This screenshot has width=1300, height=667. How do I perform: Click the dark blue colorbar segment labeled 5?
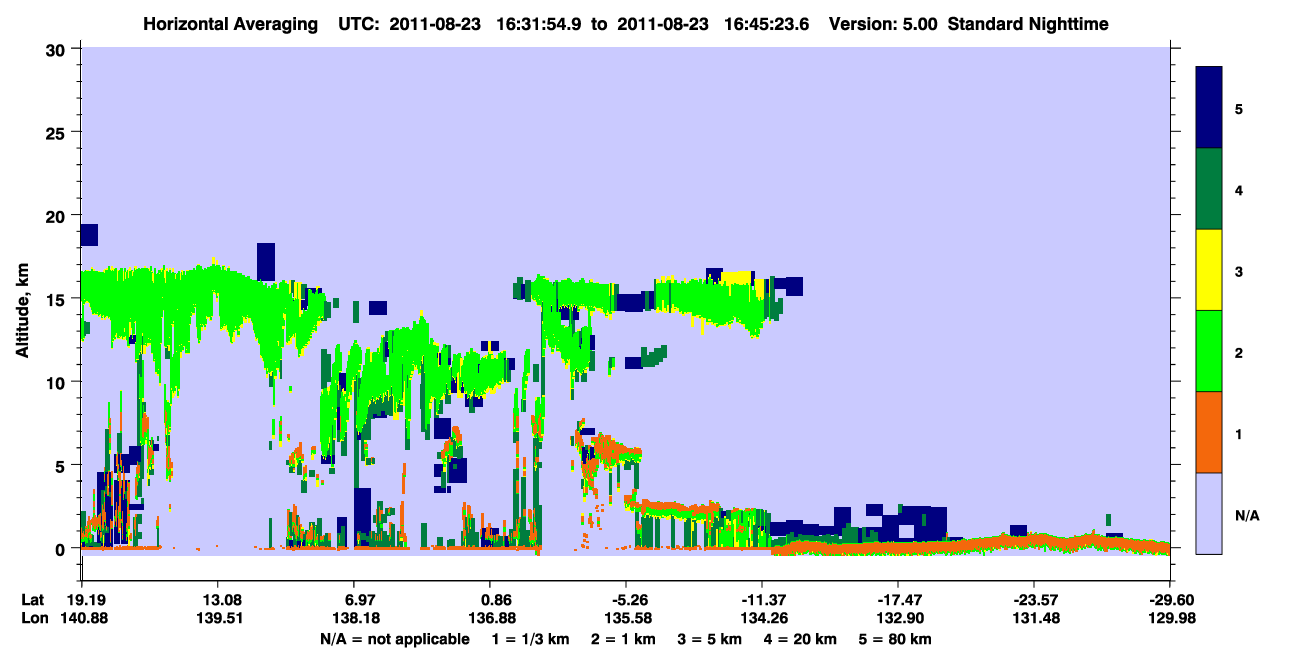coord(1210,108)
